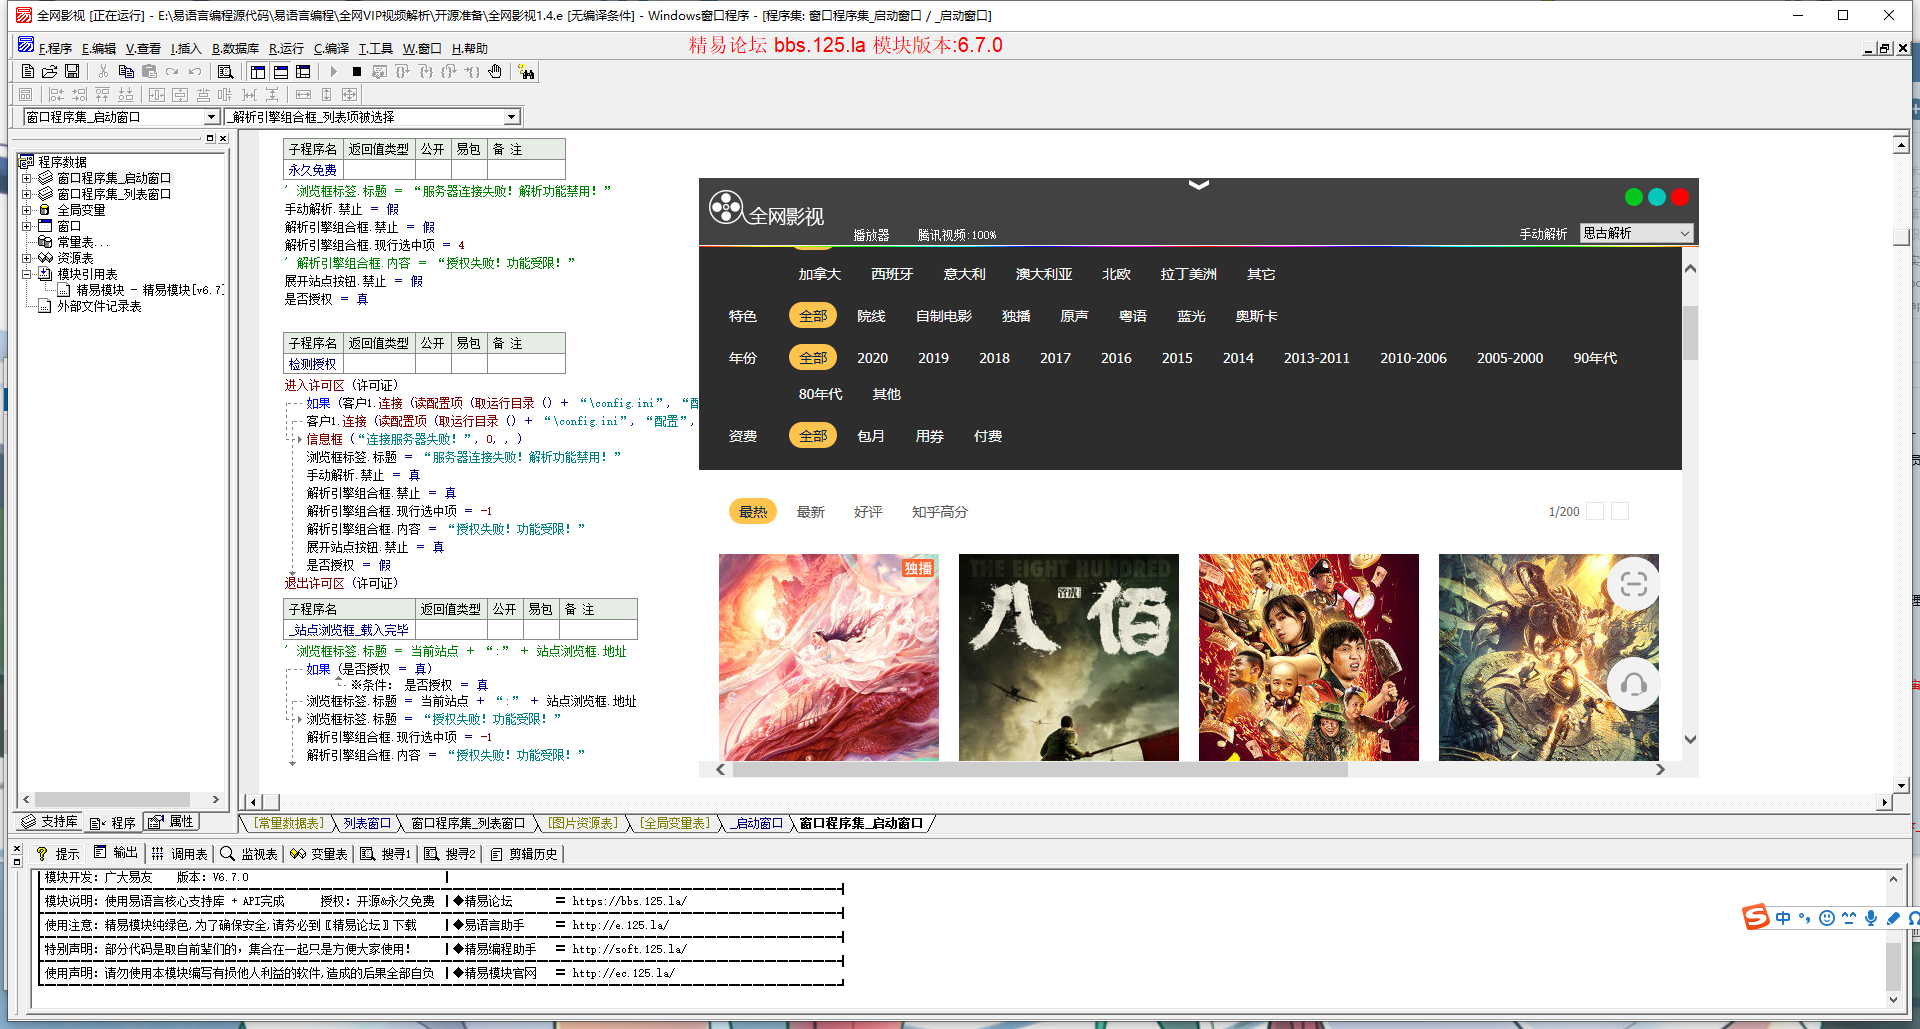1920x1029 pixels.
Task: Cut selection with the scissors icon
Action: coord(103,72)
